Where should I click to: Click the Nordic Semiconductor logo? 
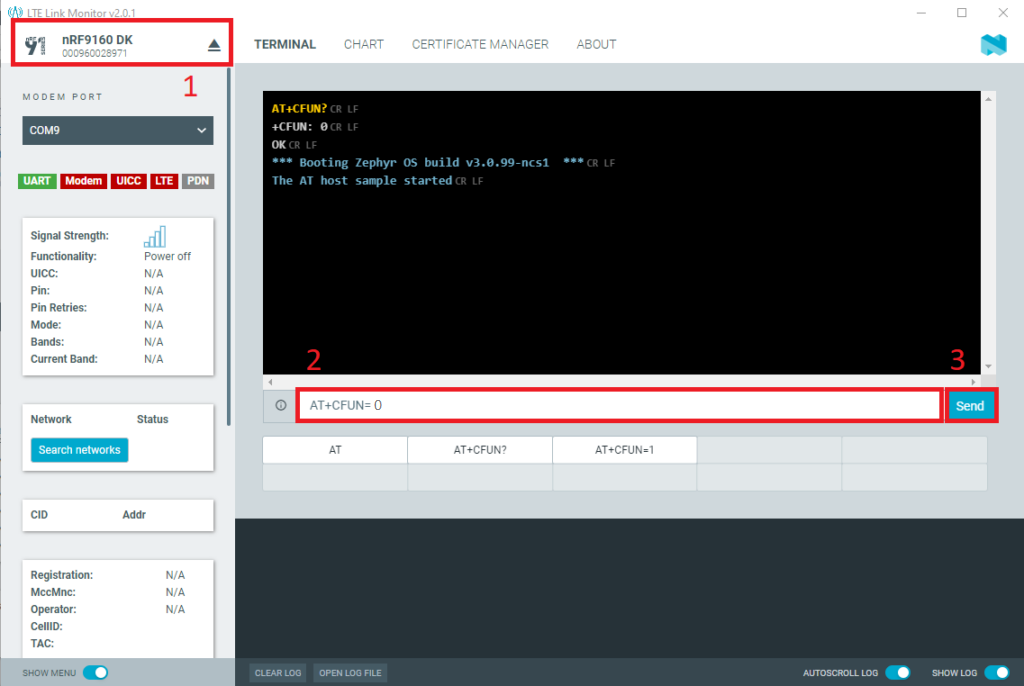(993, 44)
